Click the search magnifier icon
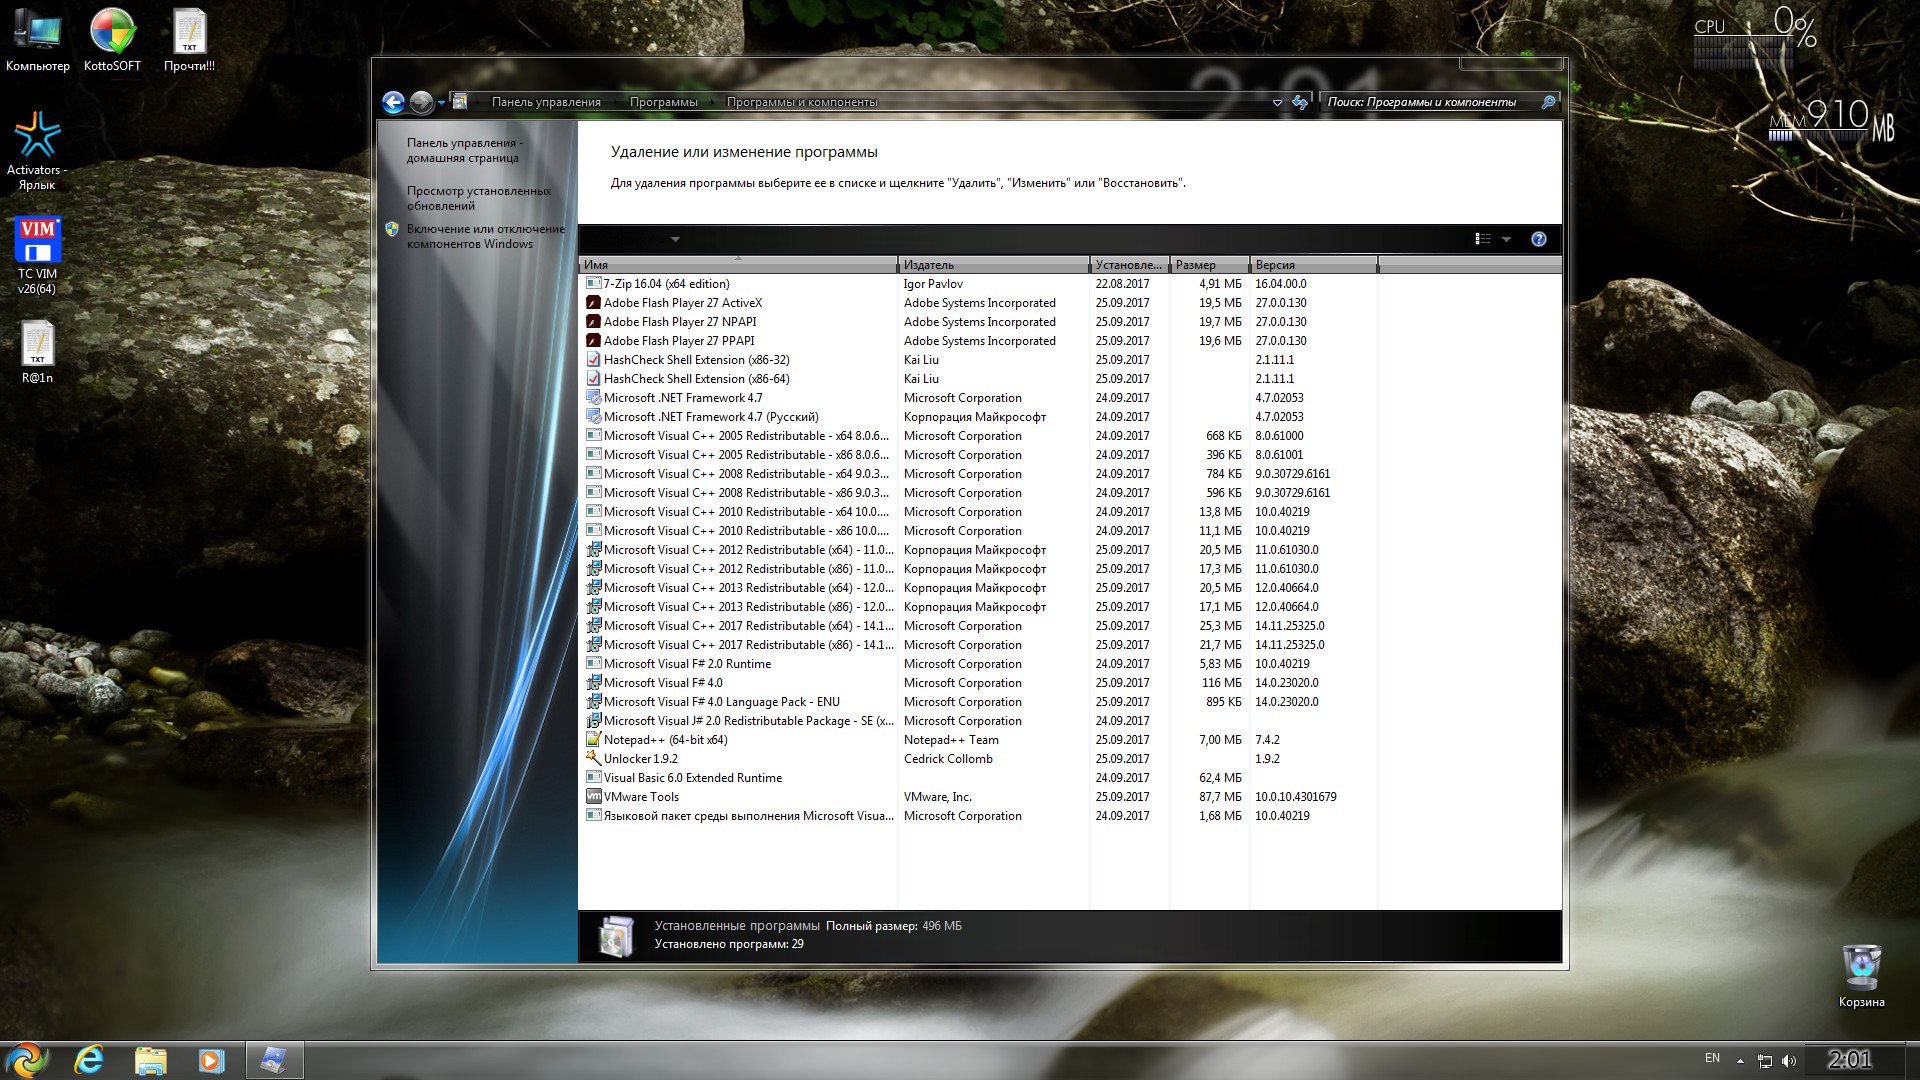The height and width of the screenshot is (1080, 1920). pyautogui.click(x=1548, y=102)
